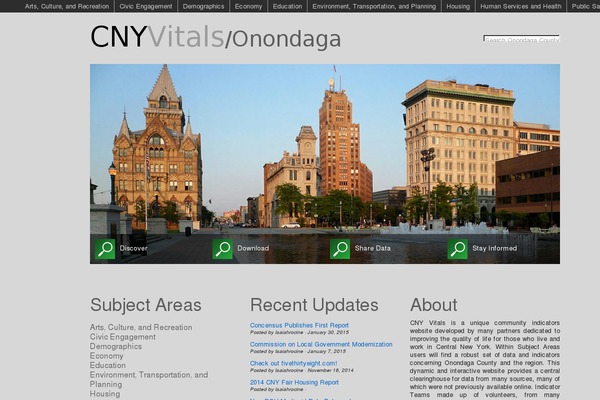Open Education in top navigation bar
The image size is (600, 400).
287,6
